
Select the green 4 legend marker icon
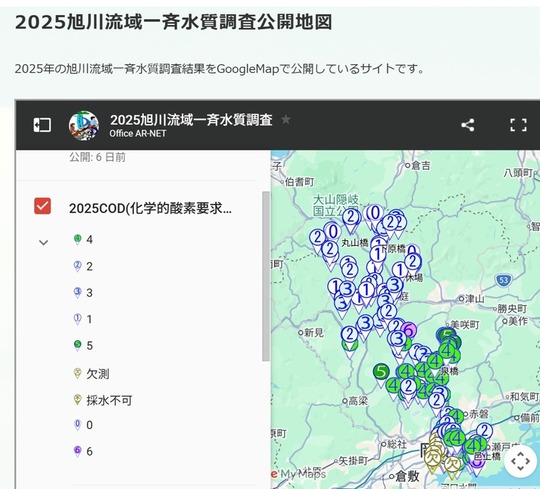coord(78,239)
